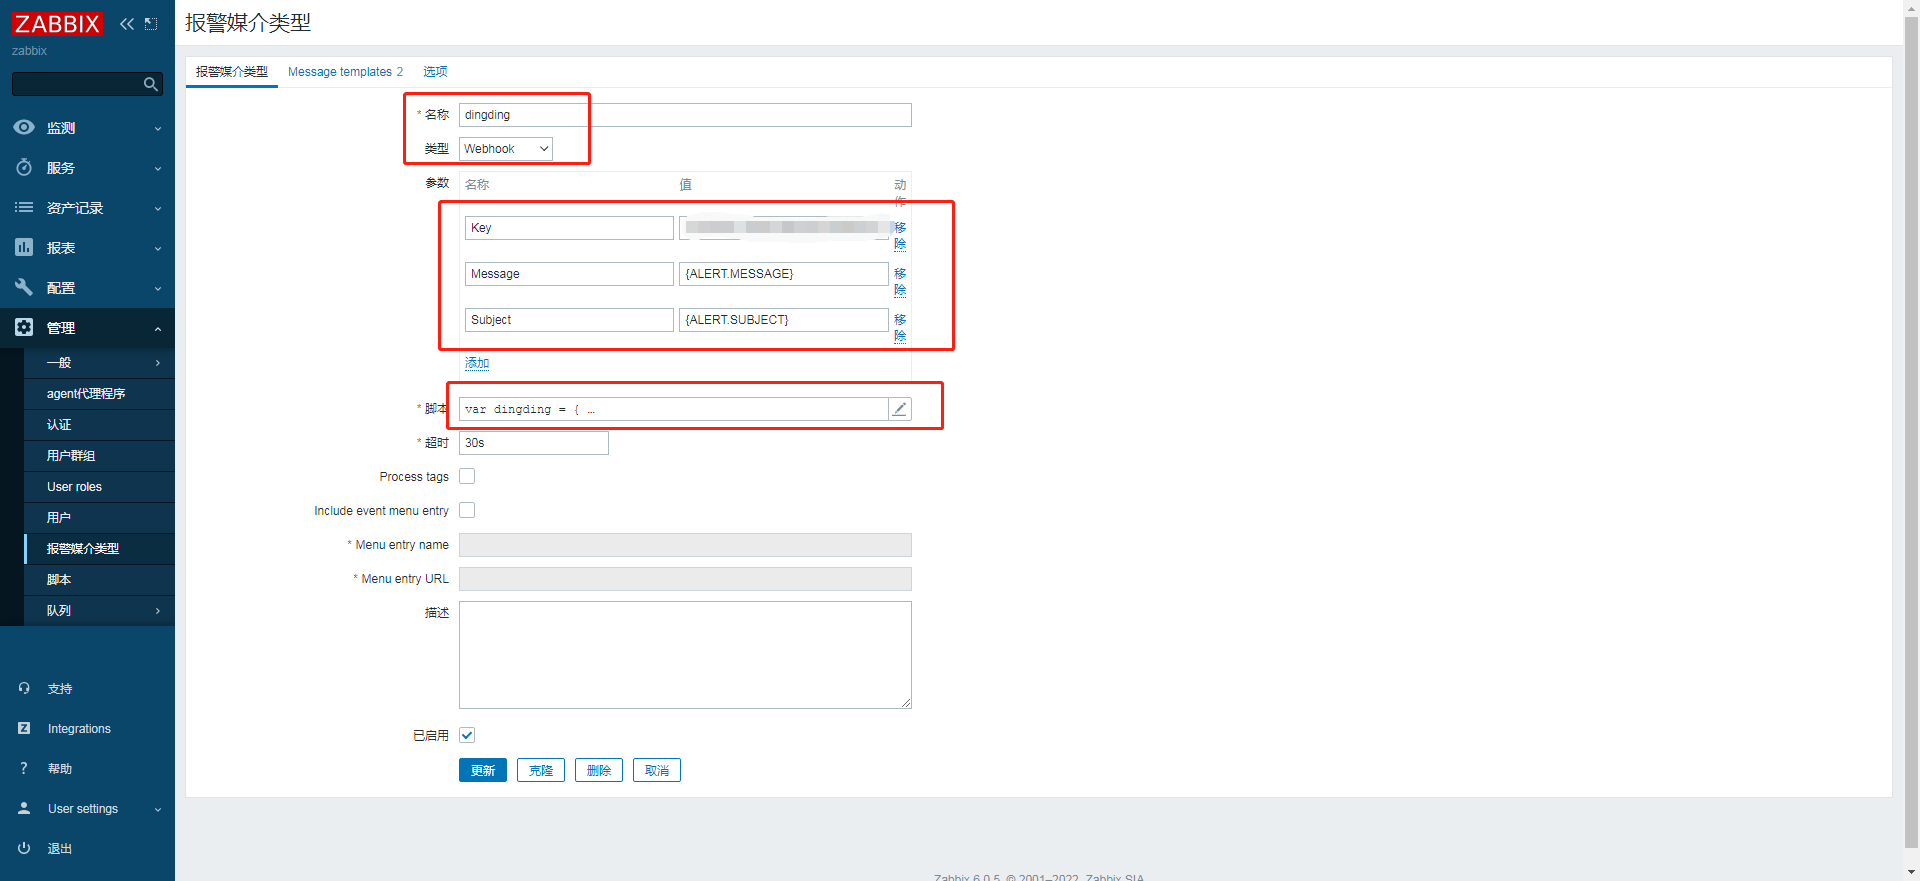Select 报警媒介类型 sidebar item
Screen dimensions: 1920x881
pyautogui.click(x=99, y=549)
